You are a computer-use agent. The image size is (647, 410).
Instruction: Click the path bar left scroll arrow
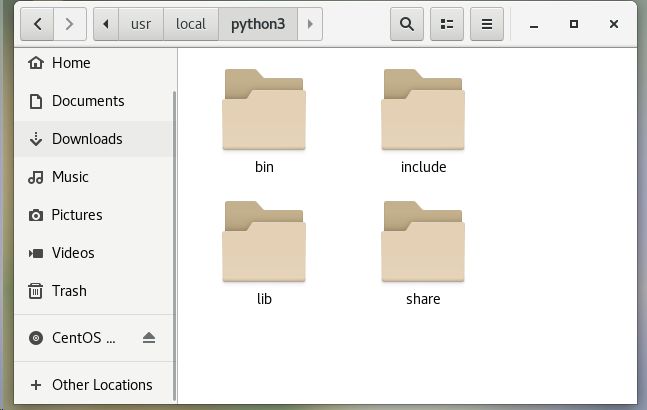click(106, 24)
